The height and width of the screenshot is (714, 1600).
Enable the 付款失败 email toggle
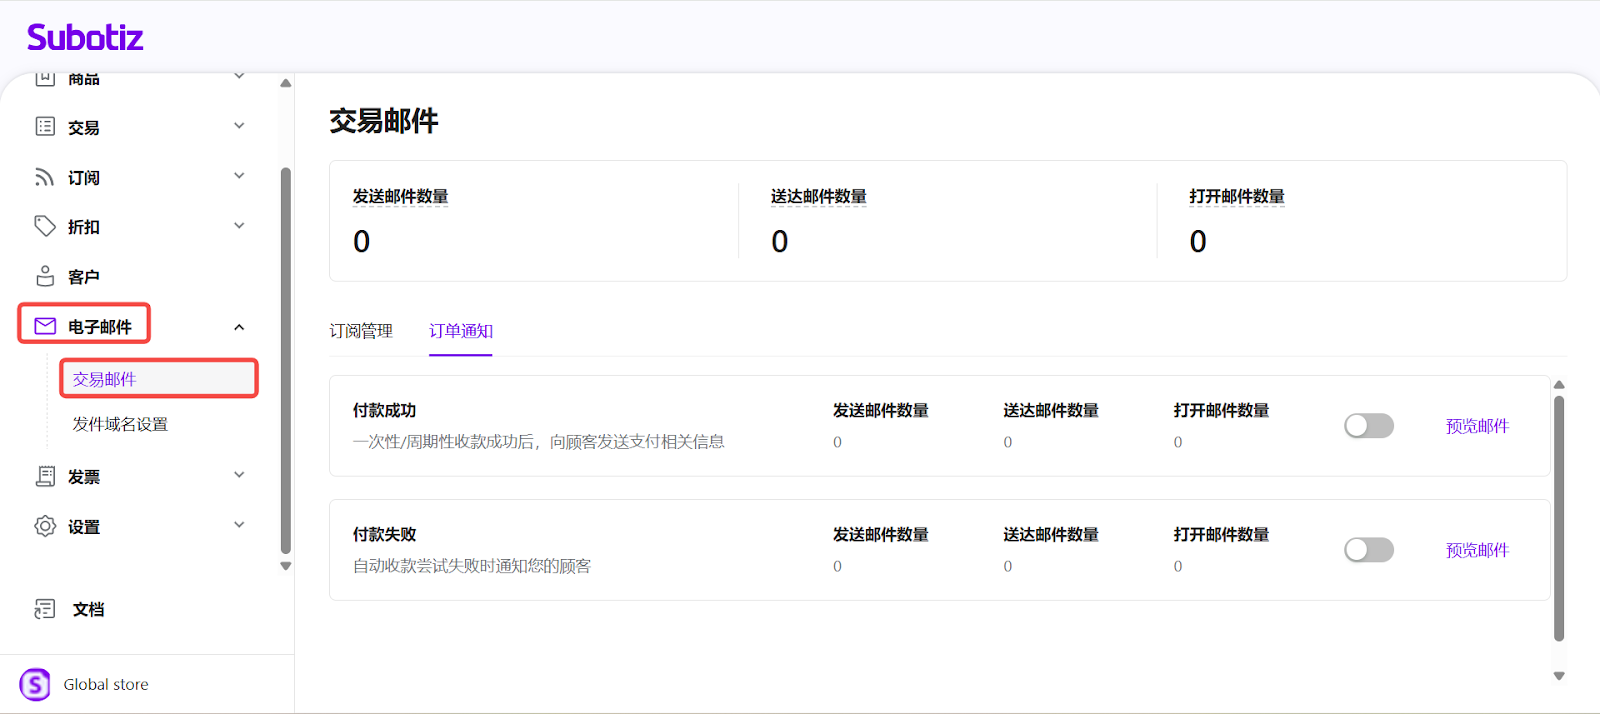(x=1368, y=550)
